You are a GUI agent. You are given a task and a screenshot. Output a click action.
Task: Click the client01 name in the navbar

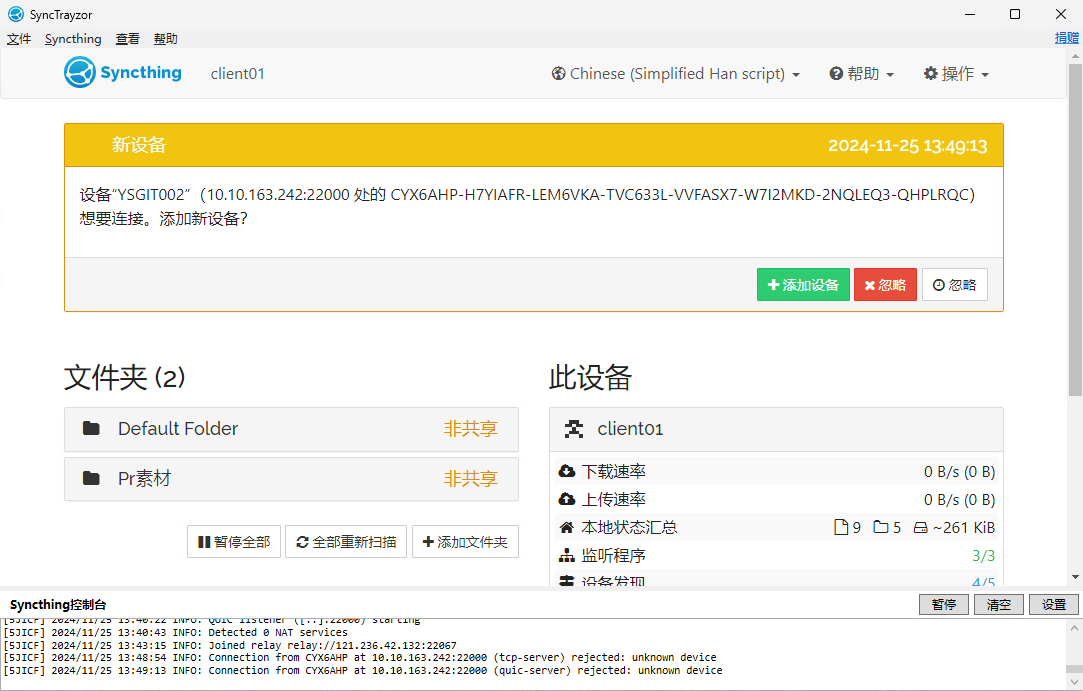238,74
